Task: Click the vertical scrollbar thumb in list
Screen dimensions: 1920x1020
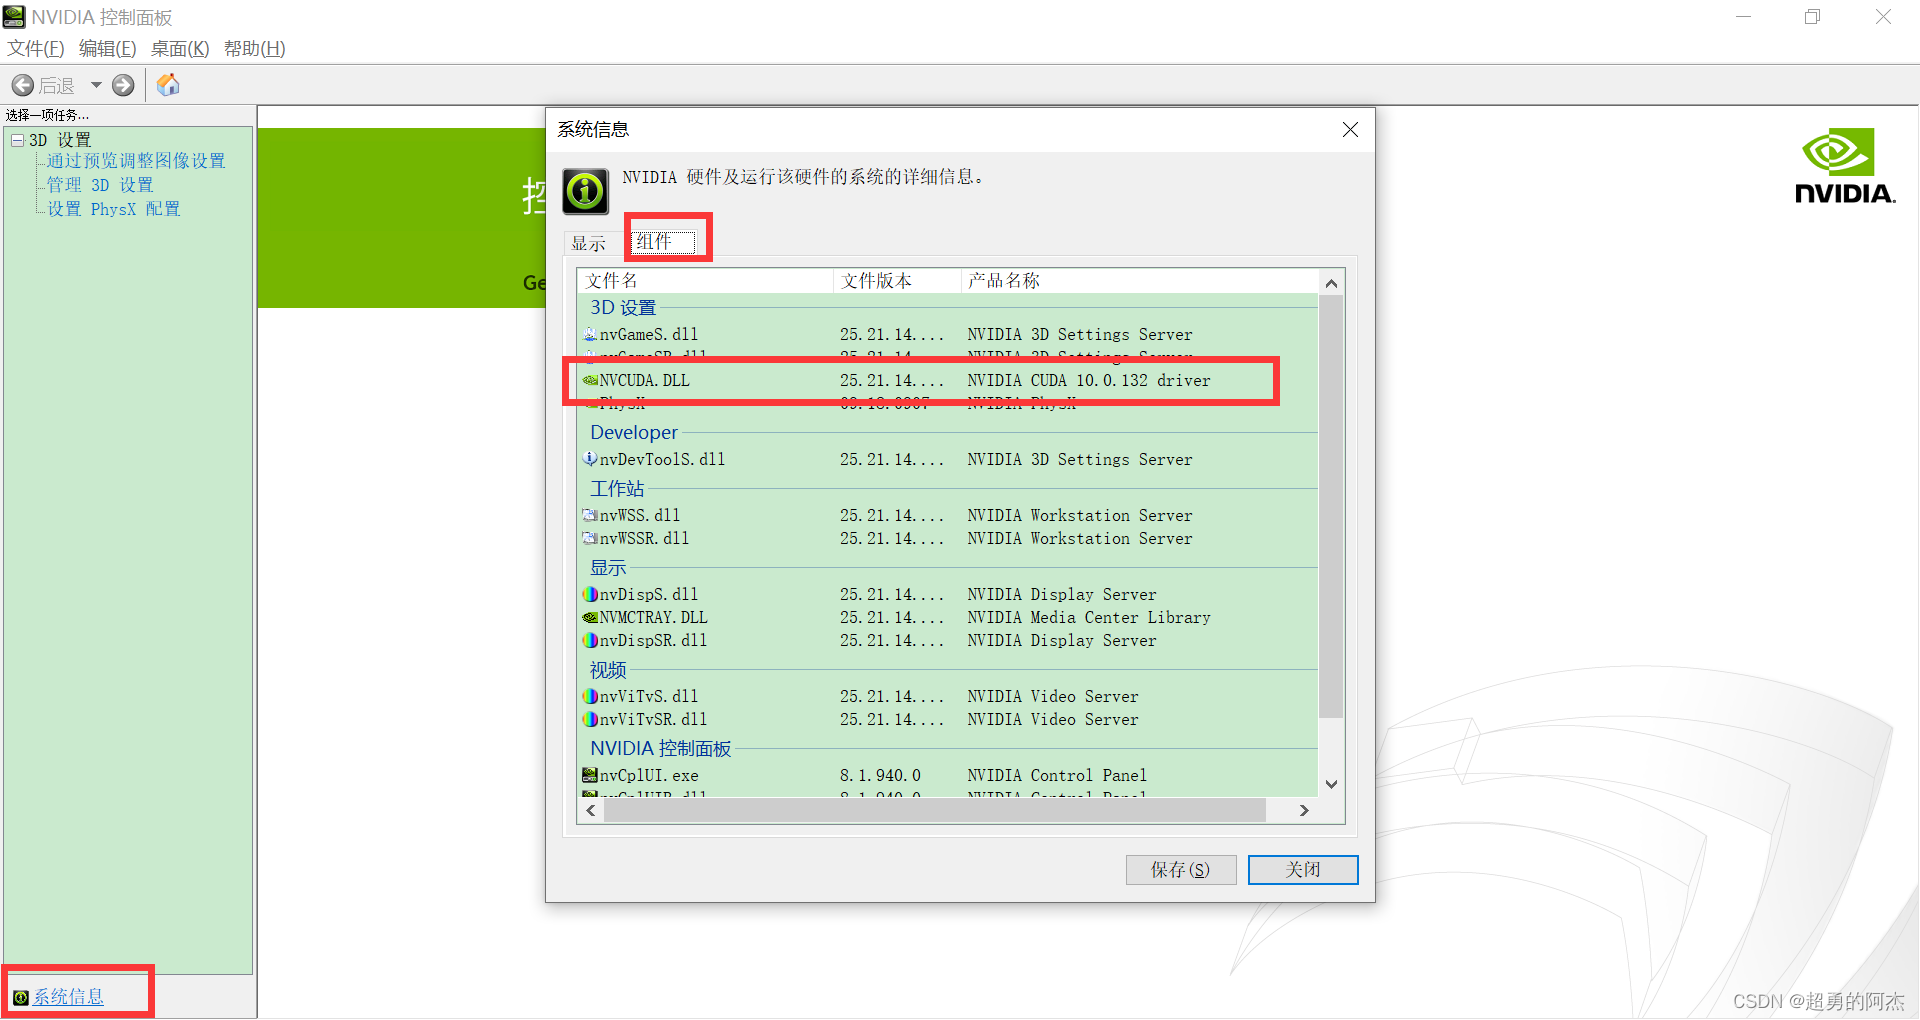Action: (1331, 507)
